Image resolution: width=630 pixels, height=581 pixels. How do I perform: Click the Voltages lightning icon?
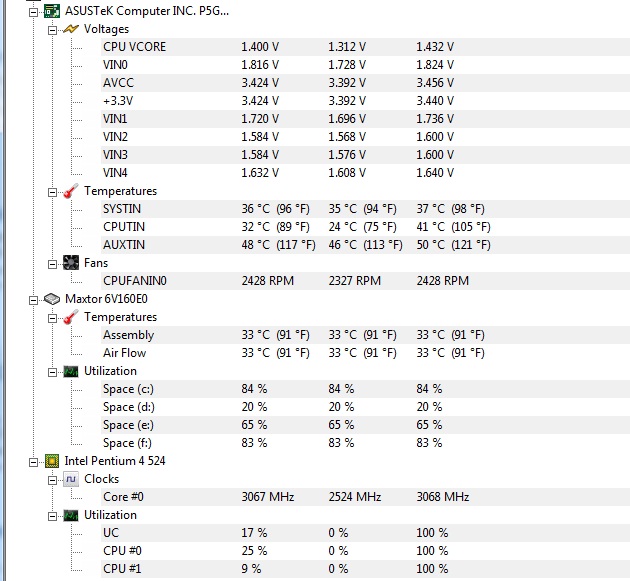pos(71,29)
